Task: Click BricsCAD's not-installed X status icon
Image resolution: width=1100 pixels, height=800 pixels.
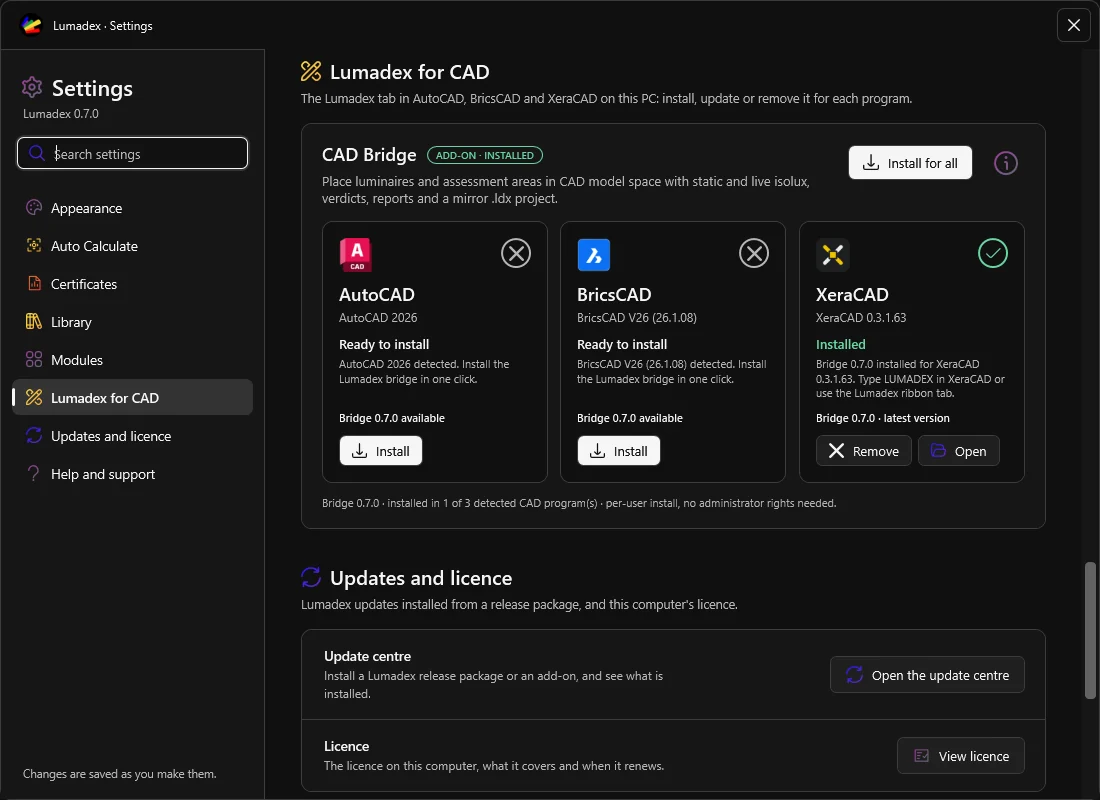Action: (753, 253)
